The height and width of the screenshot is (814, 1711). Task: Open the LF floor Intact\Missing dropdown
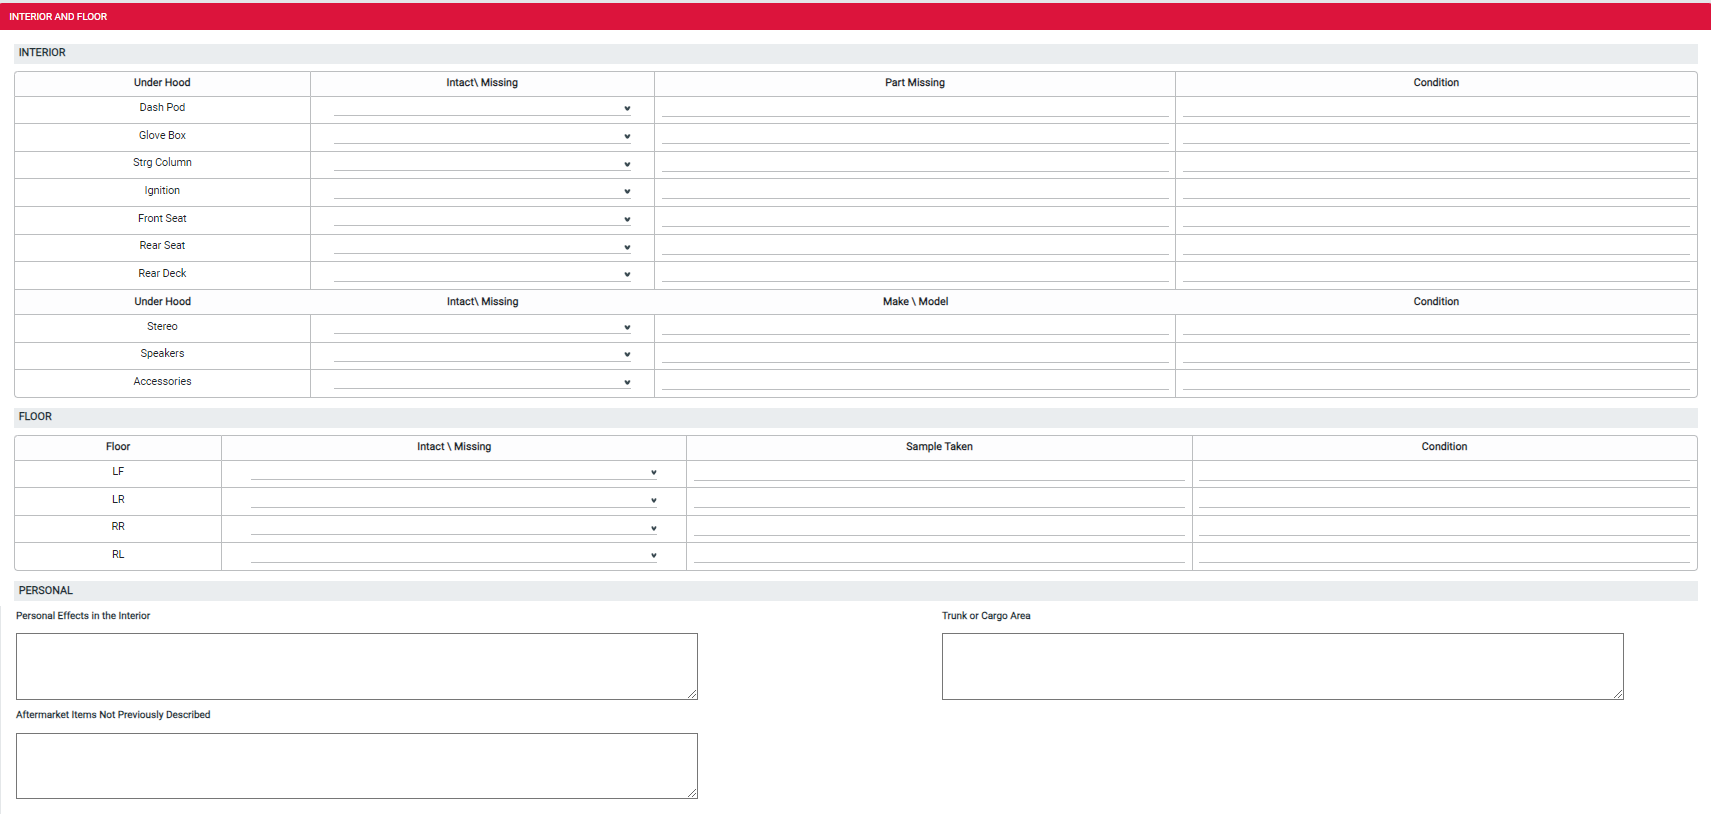[x=454, y=472]
